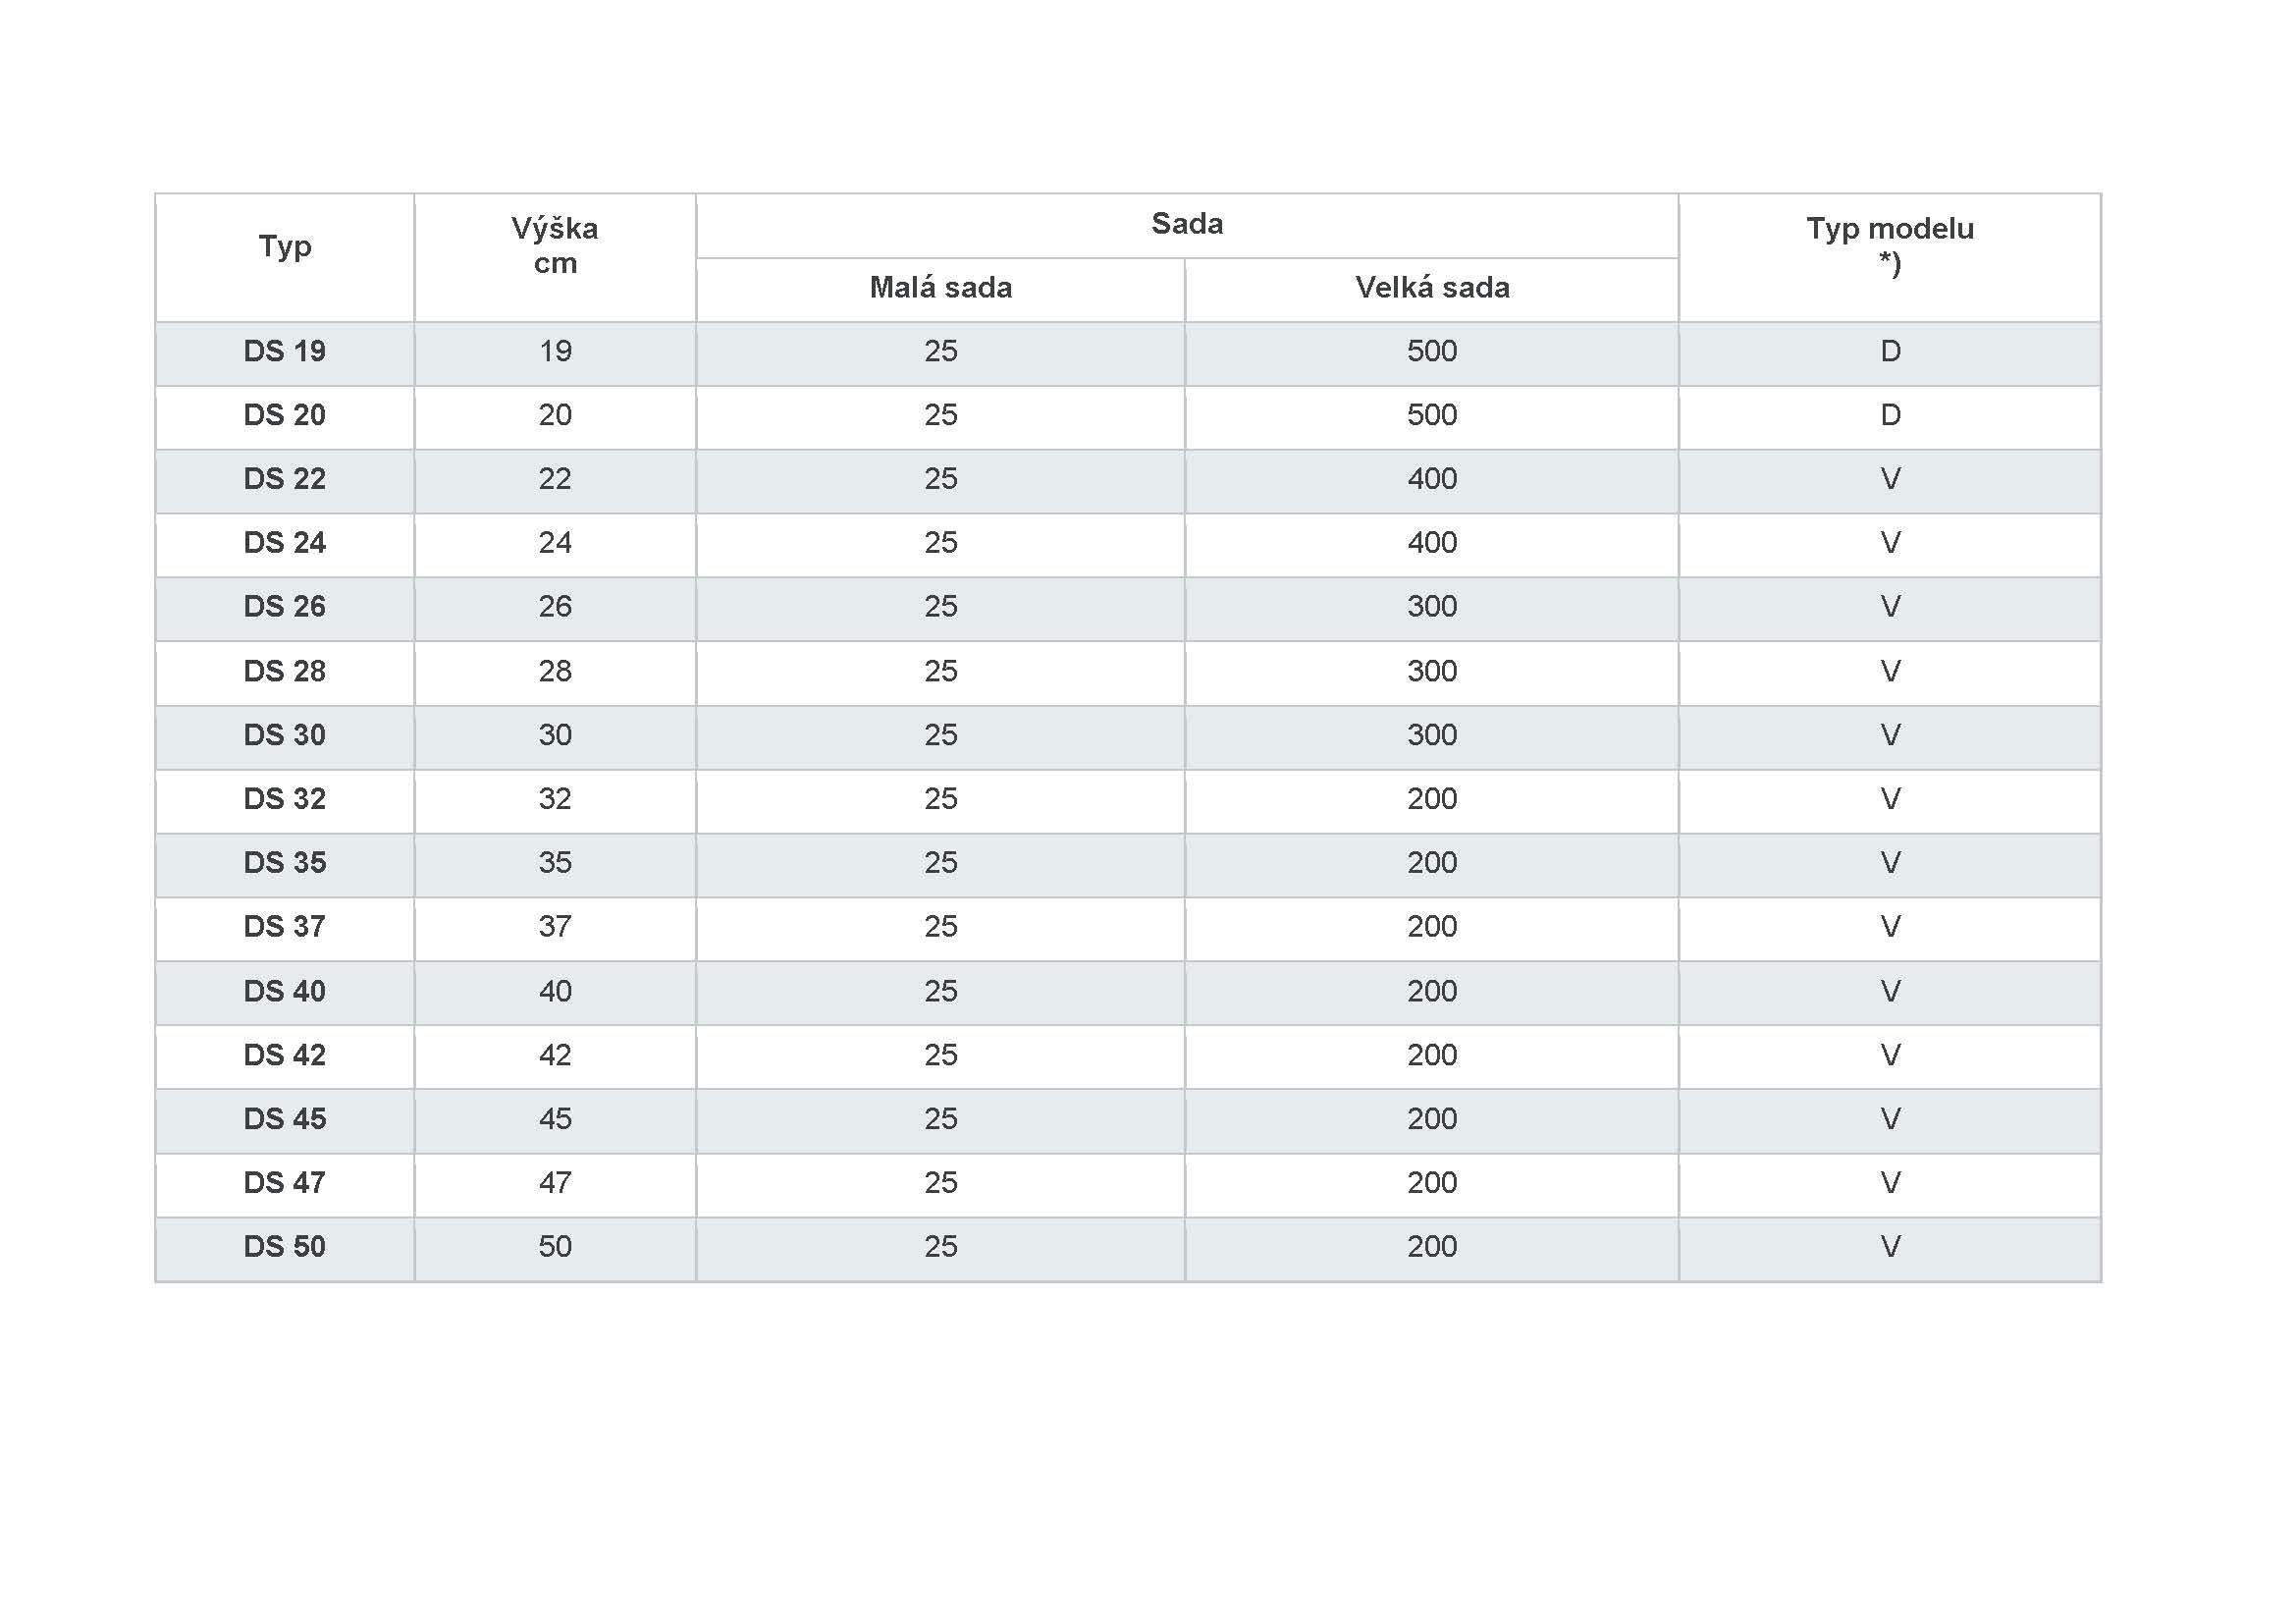Click Velká sada value in DS 22 row
2296x1624 pixels.
[1432, 479]
